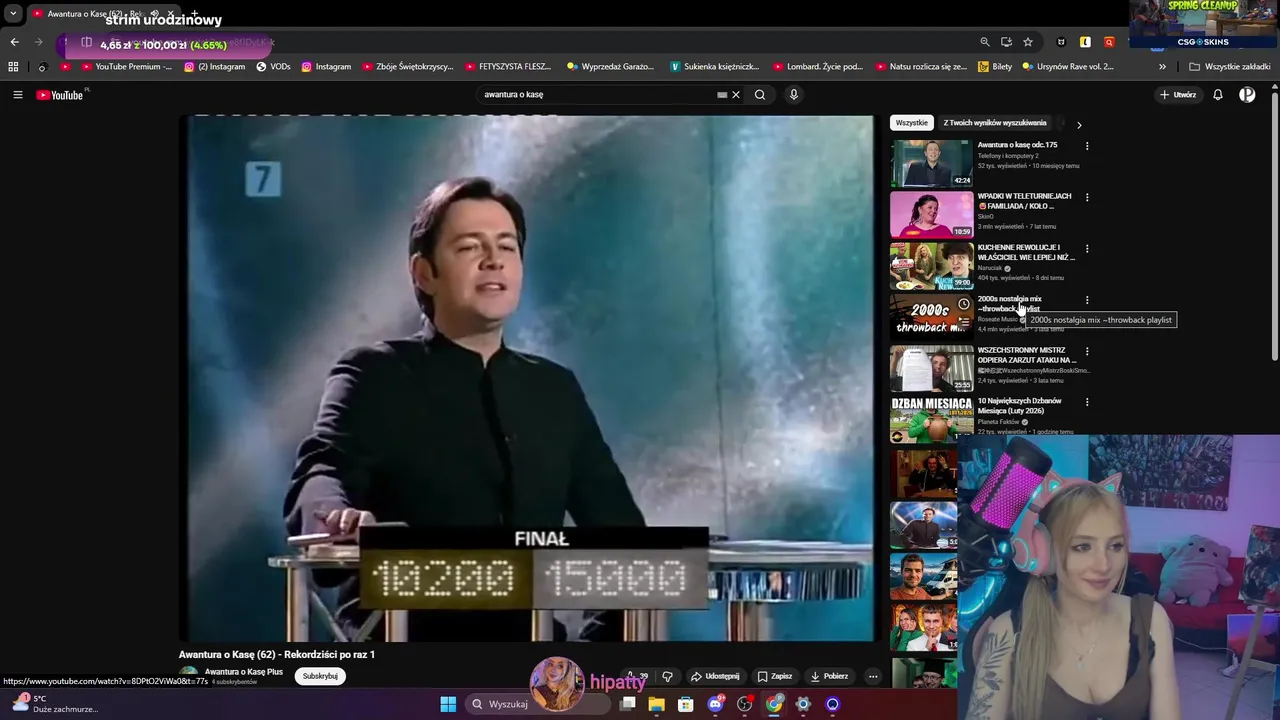Open the Ursynów Rave vol. 2 bookmark
Image resolution: width=1280 pixels, height=720 pixels.
[1067, 67]
